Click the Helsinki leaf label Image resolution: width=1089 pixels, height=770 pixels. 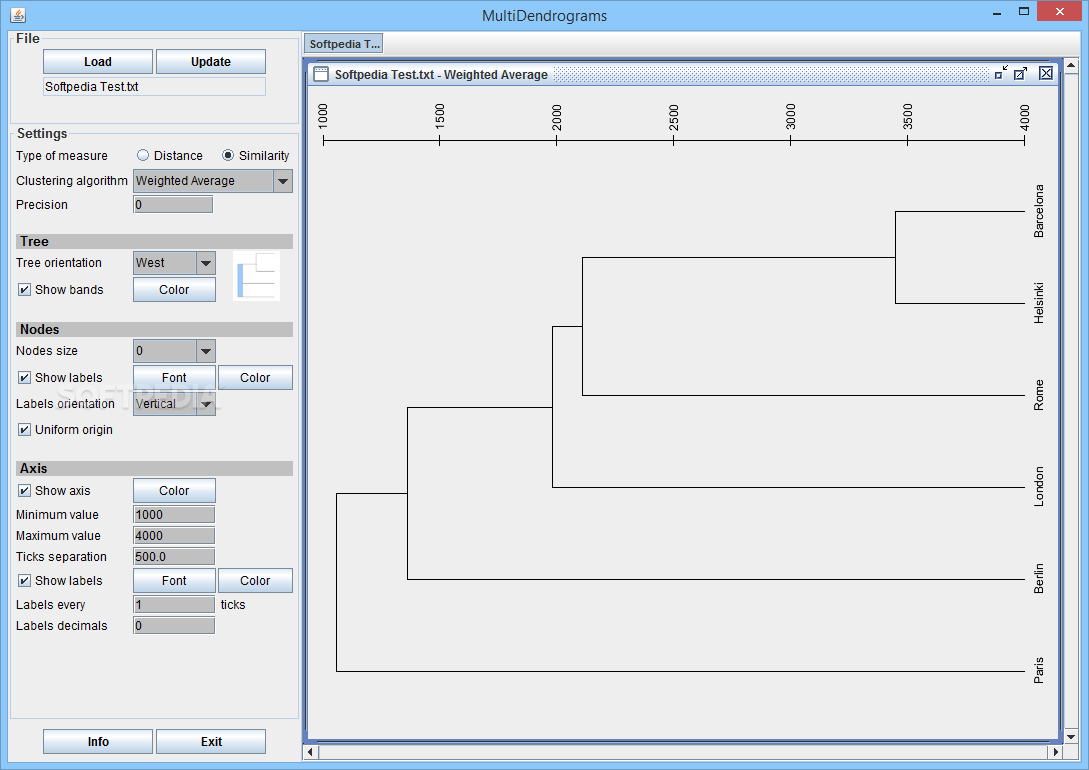coord(1038,303)
